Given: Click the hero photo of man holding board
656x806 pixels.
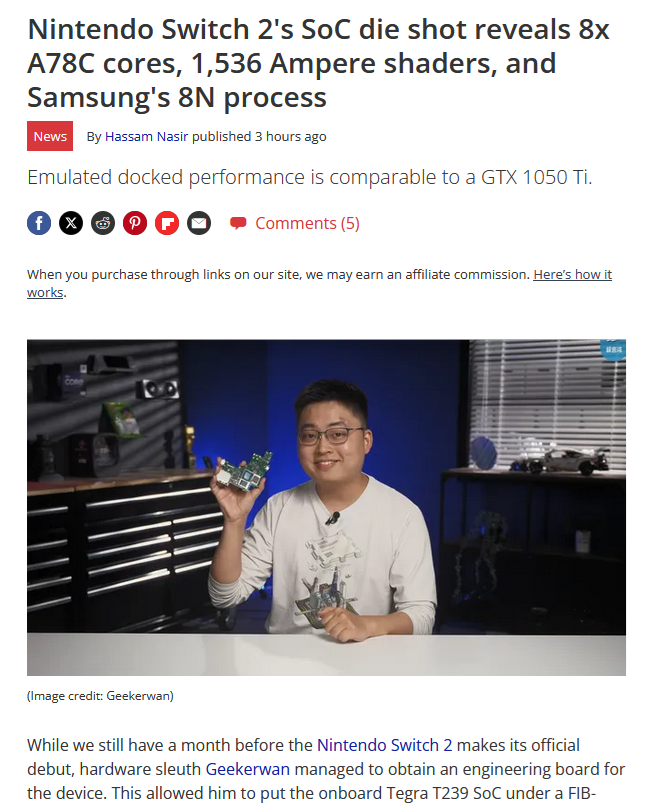Looking at the screenshot, I should coord(326,507).
